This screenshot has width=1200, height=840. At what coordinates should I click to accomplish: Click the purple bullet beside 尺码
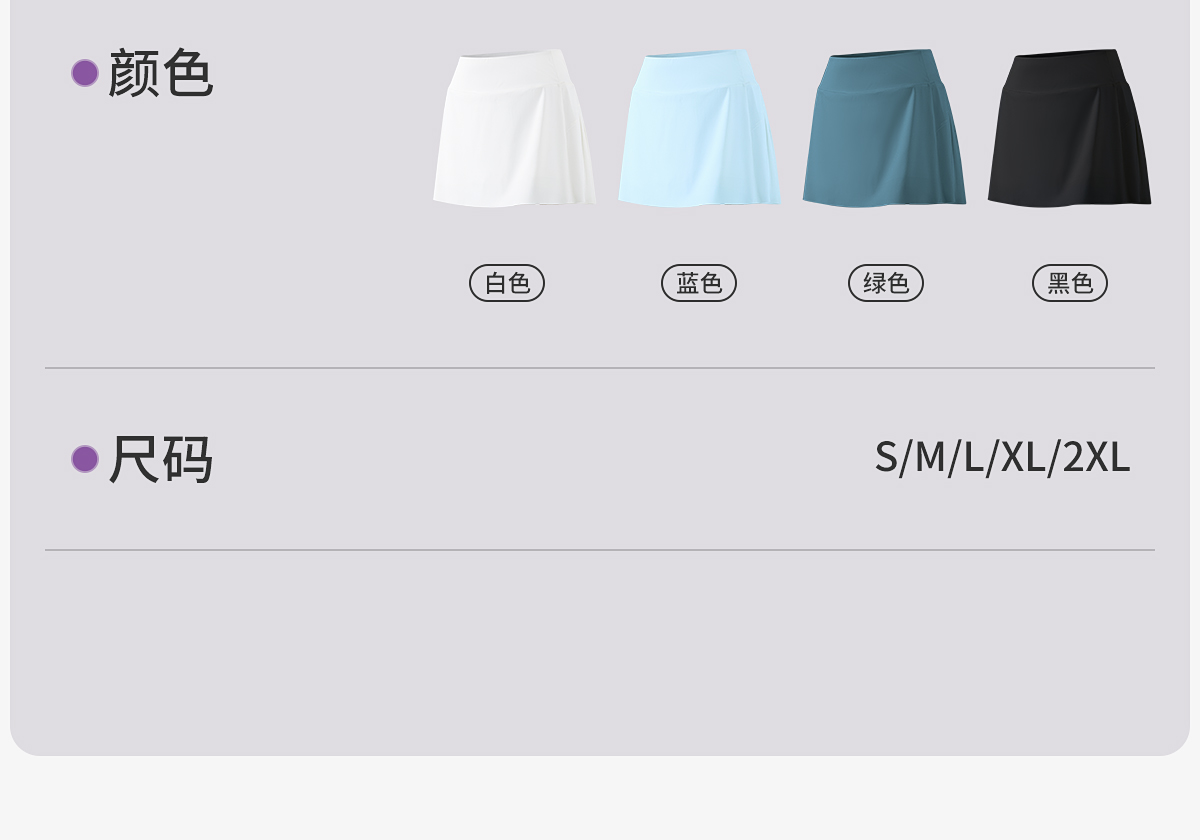tap(85, 459)
